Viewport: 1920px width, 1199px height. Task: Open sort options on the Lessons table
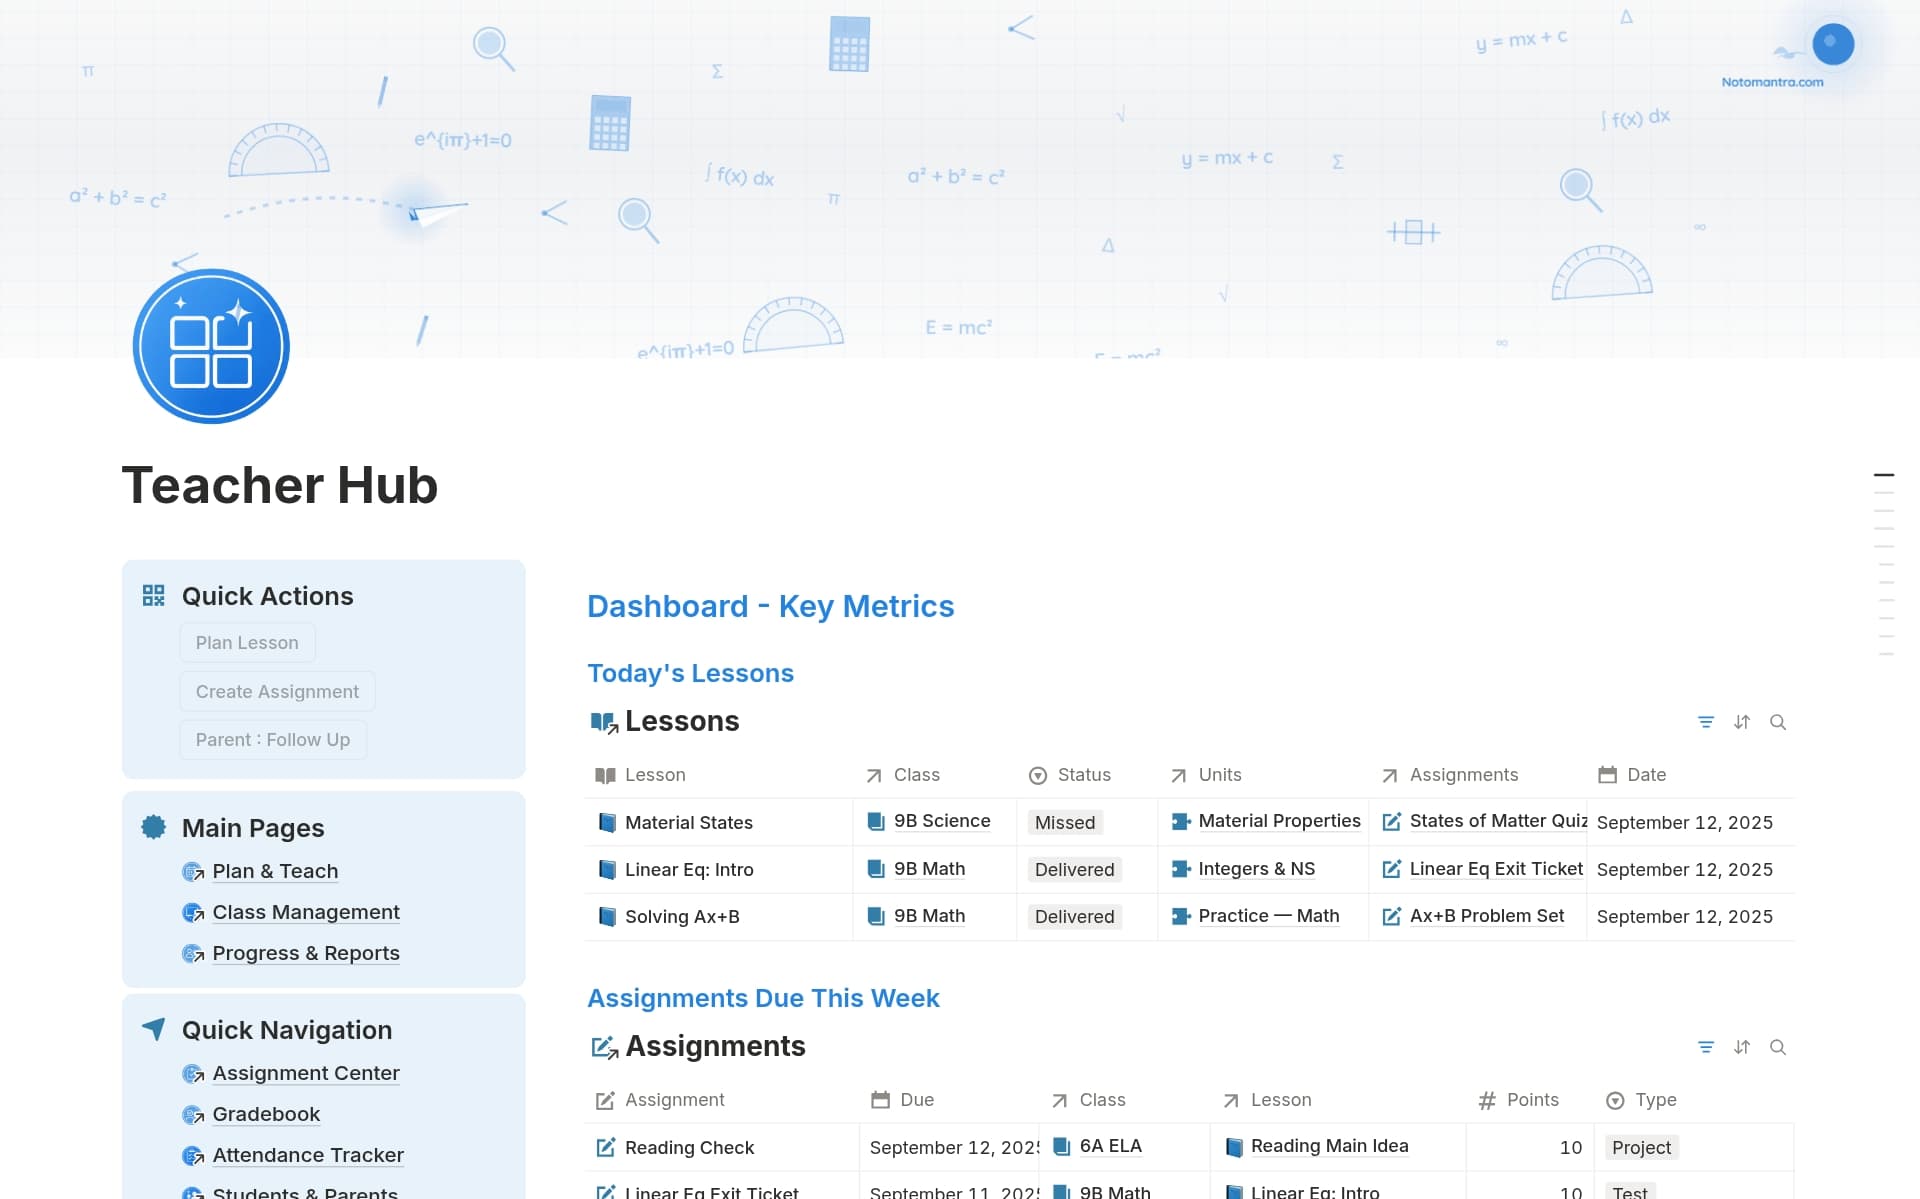(1742, 721)
